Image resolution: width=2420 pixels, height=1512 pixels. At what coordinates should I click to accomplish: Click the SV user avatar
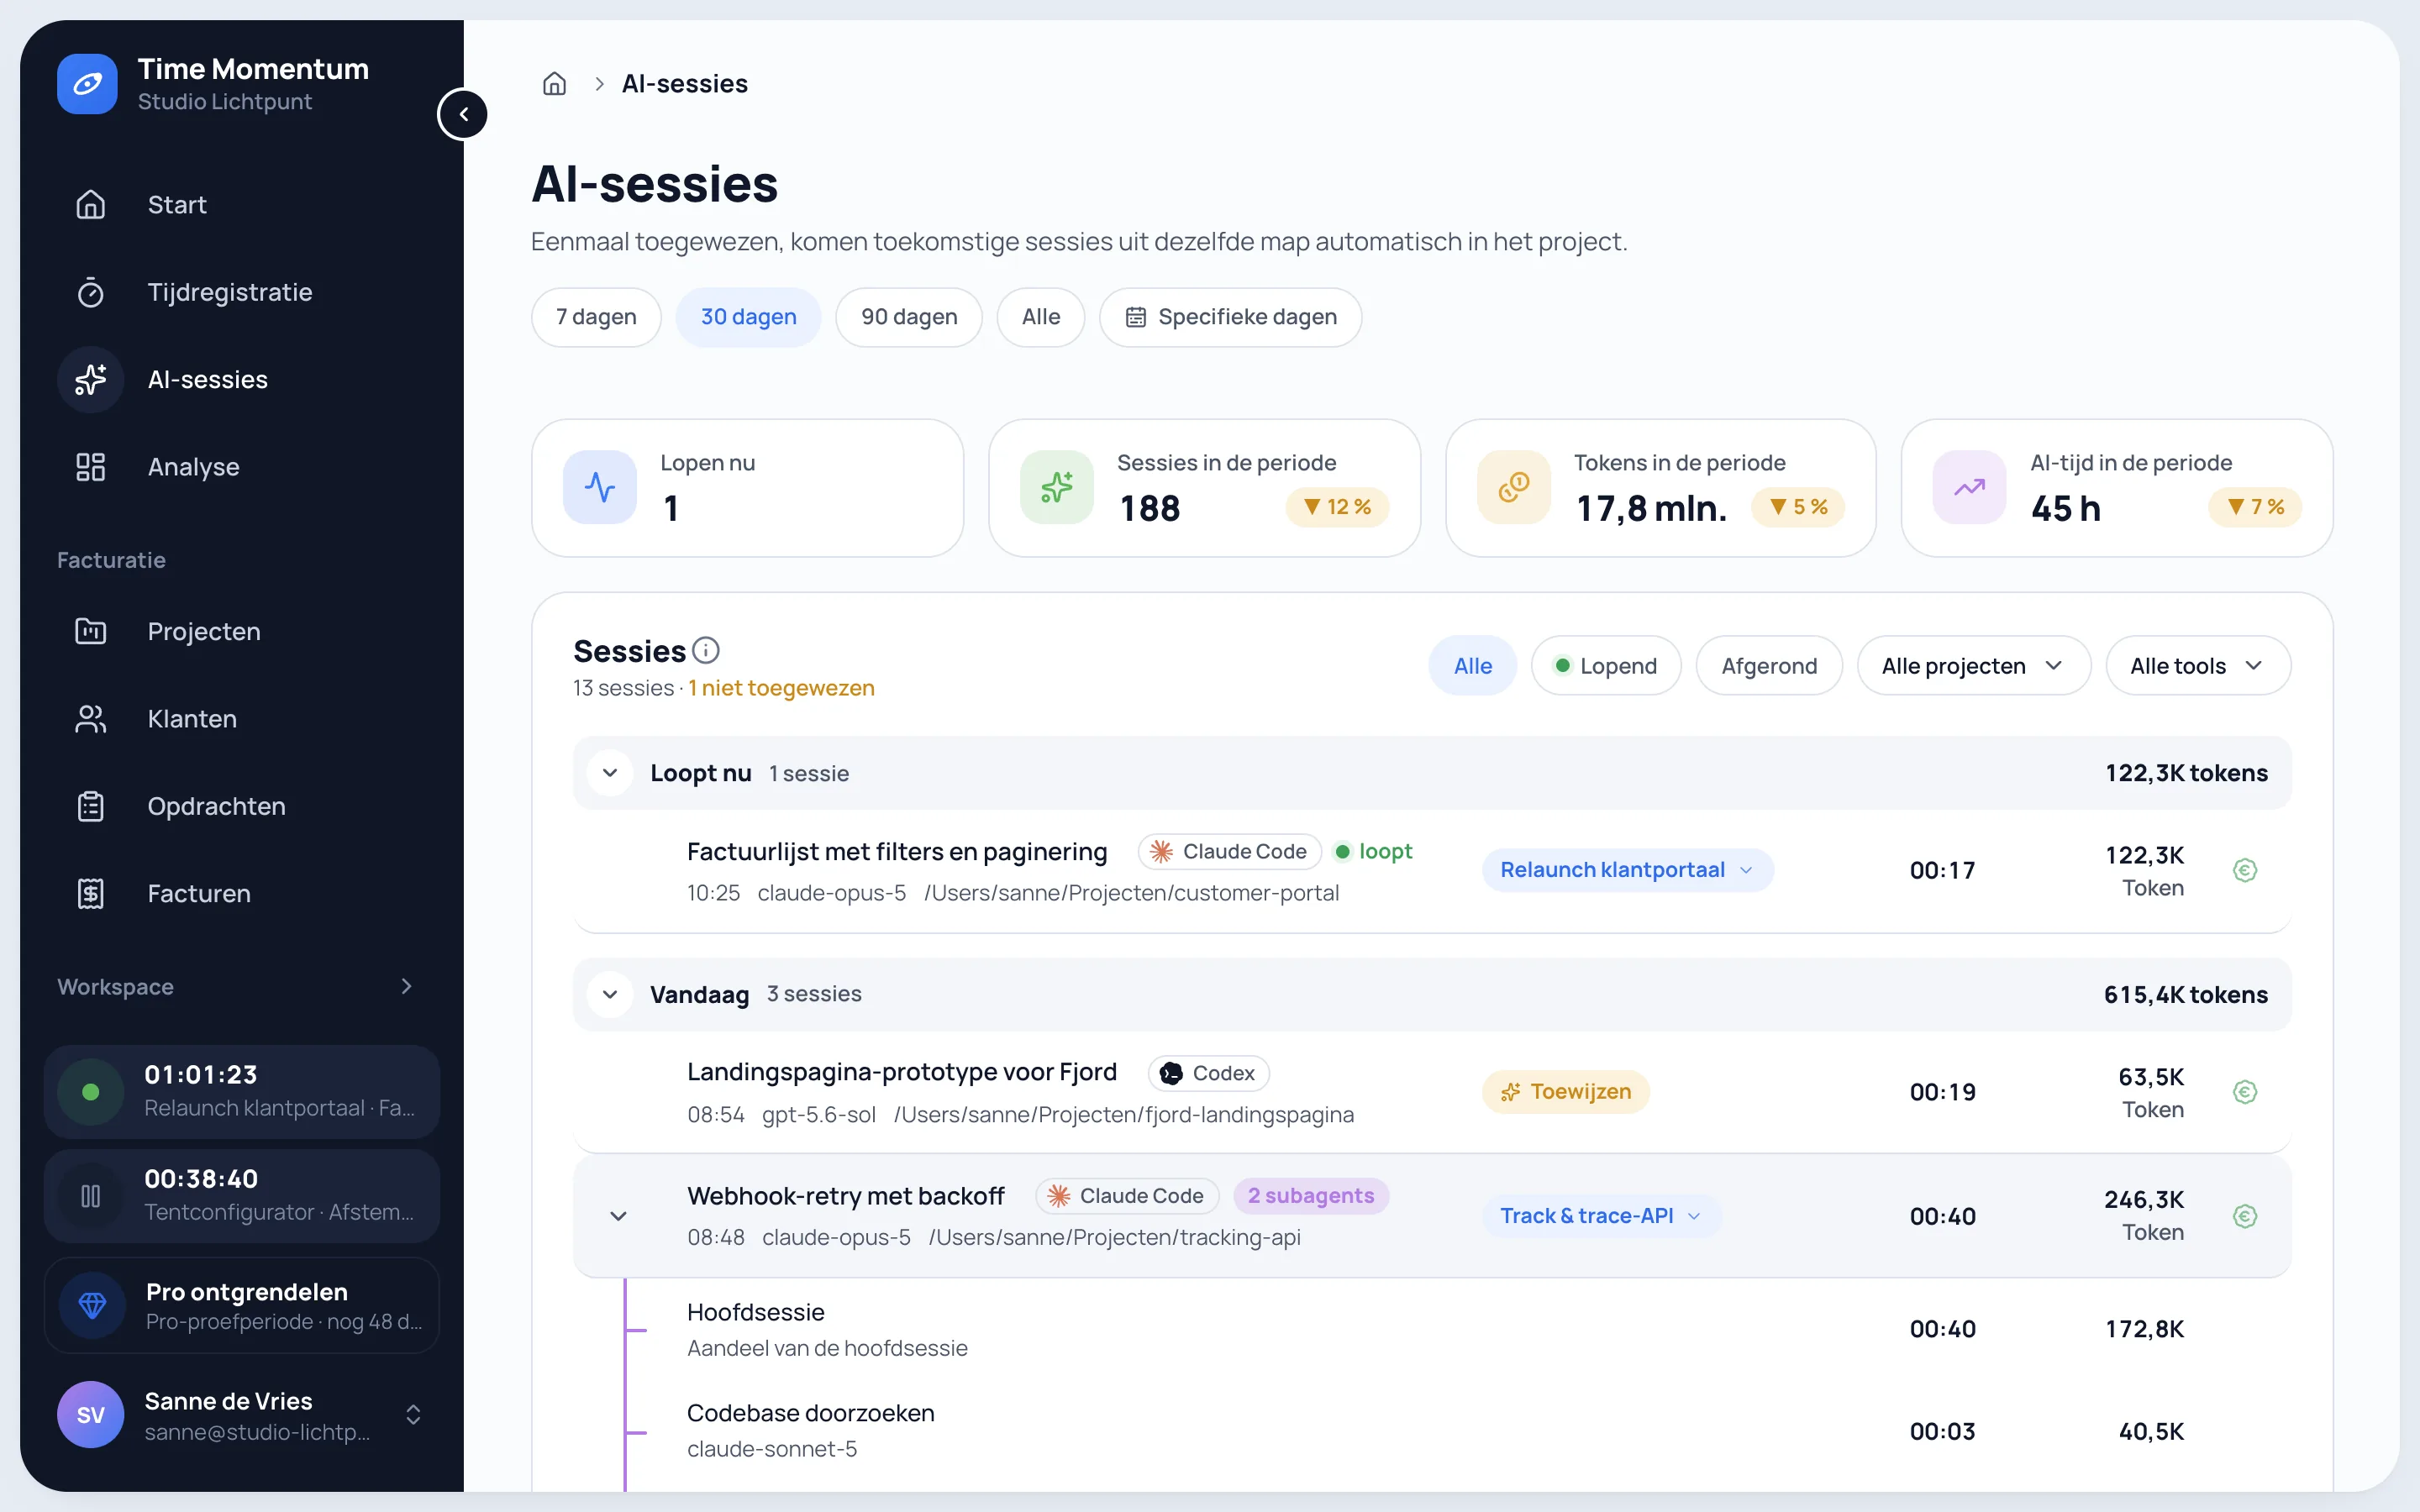[x=90, y=1414]
